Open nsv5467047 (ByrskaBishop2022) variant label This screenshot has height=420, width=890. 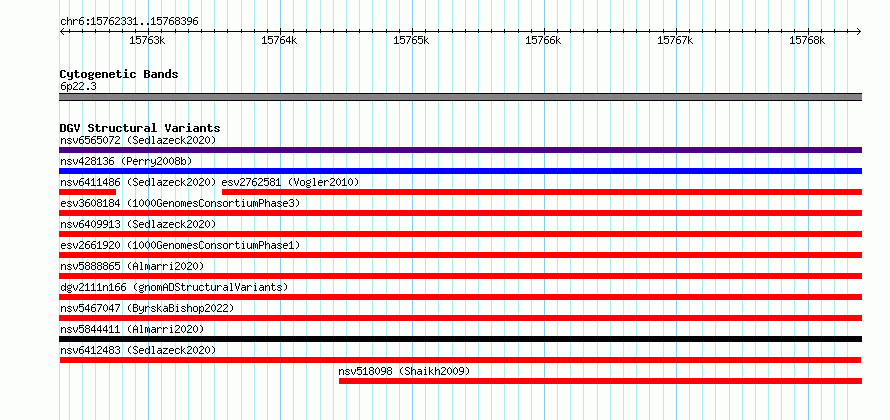[x=147, y=308]
